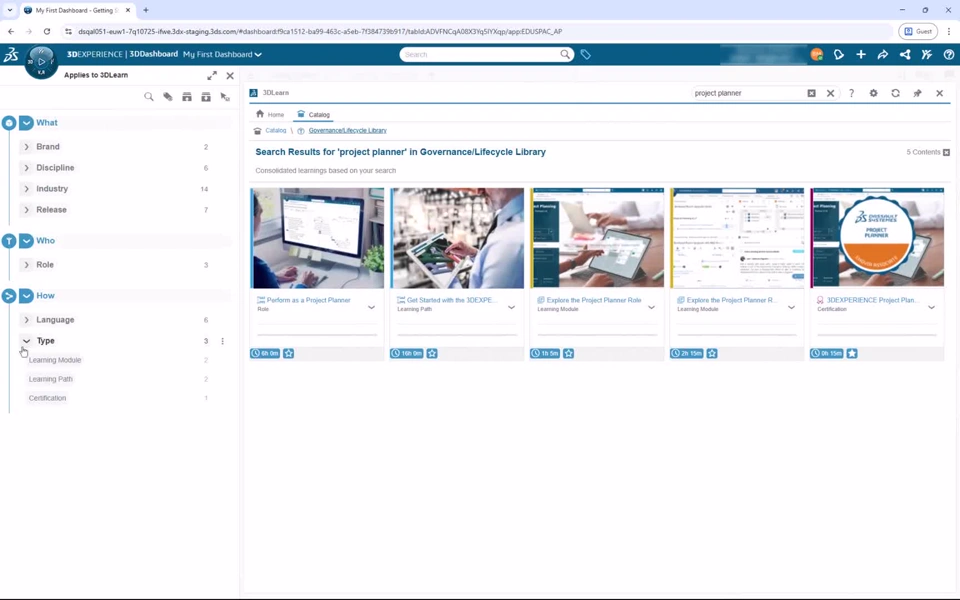Screen dimensions: 960x600
Task: Click the Catalog breadcrumb link
Action: point(276,130)
